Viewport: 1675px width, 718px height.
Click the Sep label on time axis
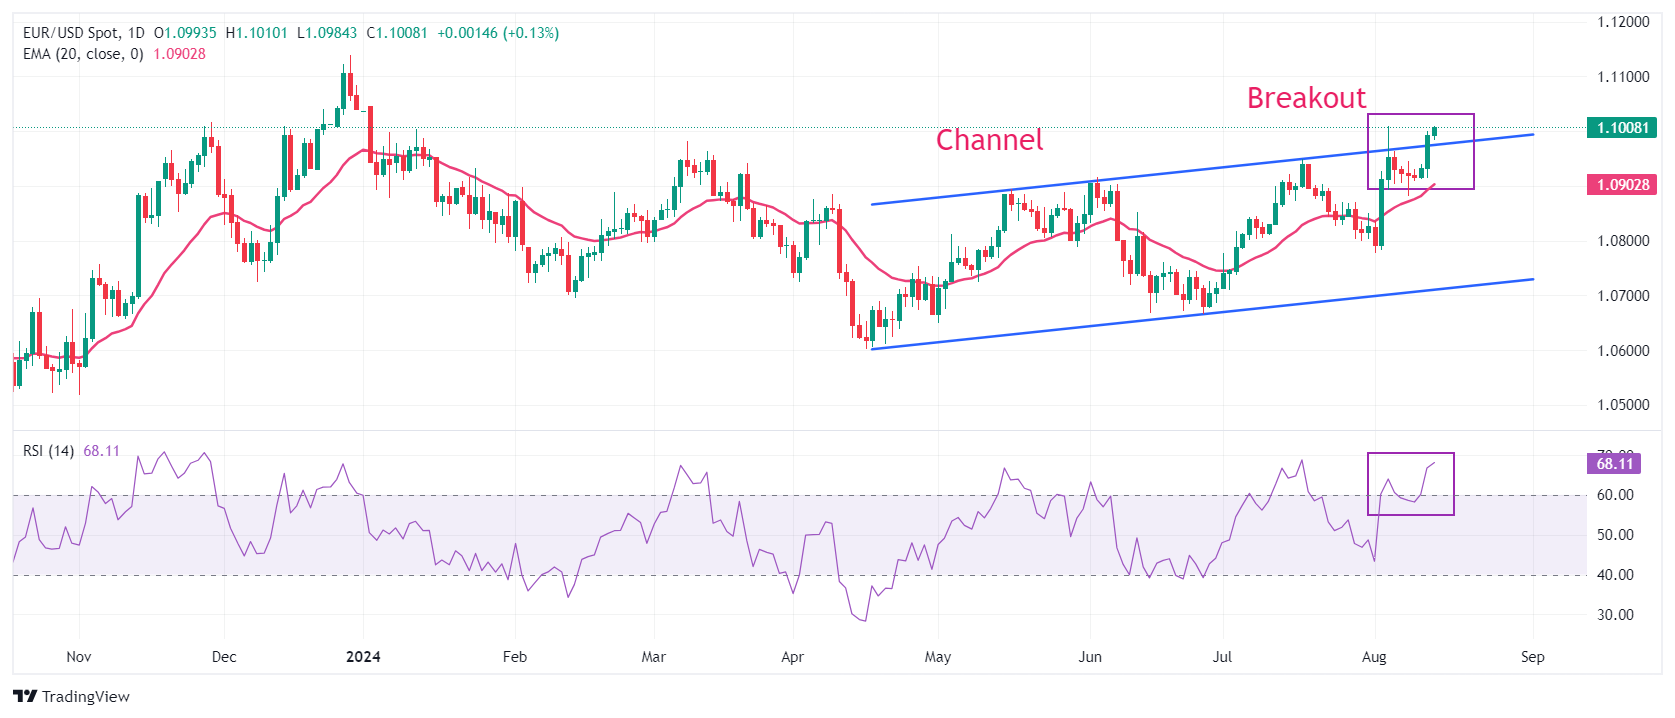(1532, 657)
